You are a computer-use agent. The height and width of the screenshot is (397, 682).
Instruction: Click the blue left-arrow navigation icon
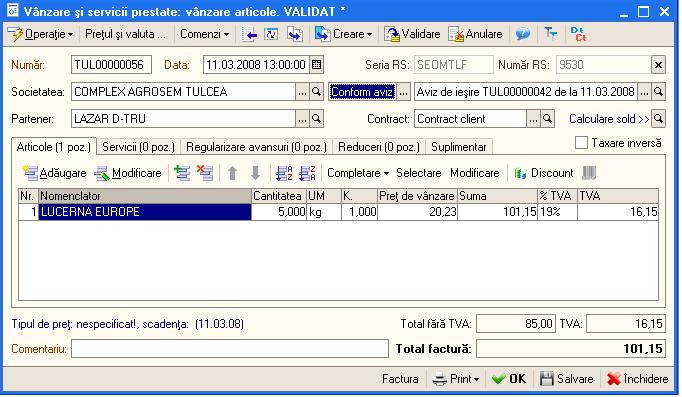[x=249, y=34]
